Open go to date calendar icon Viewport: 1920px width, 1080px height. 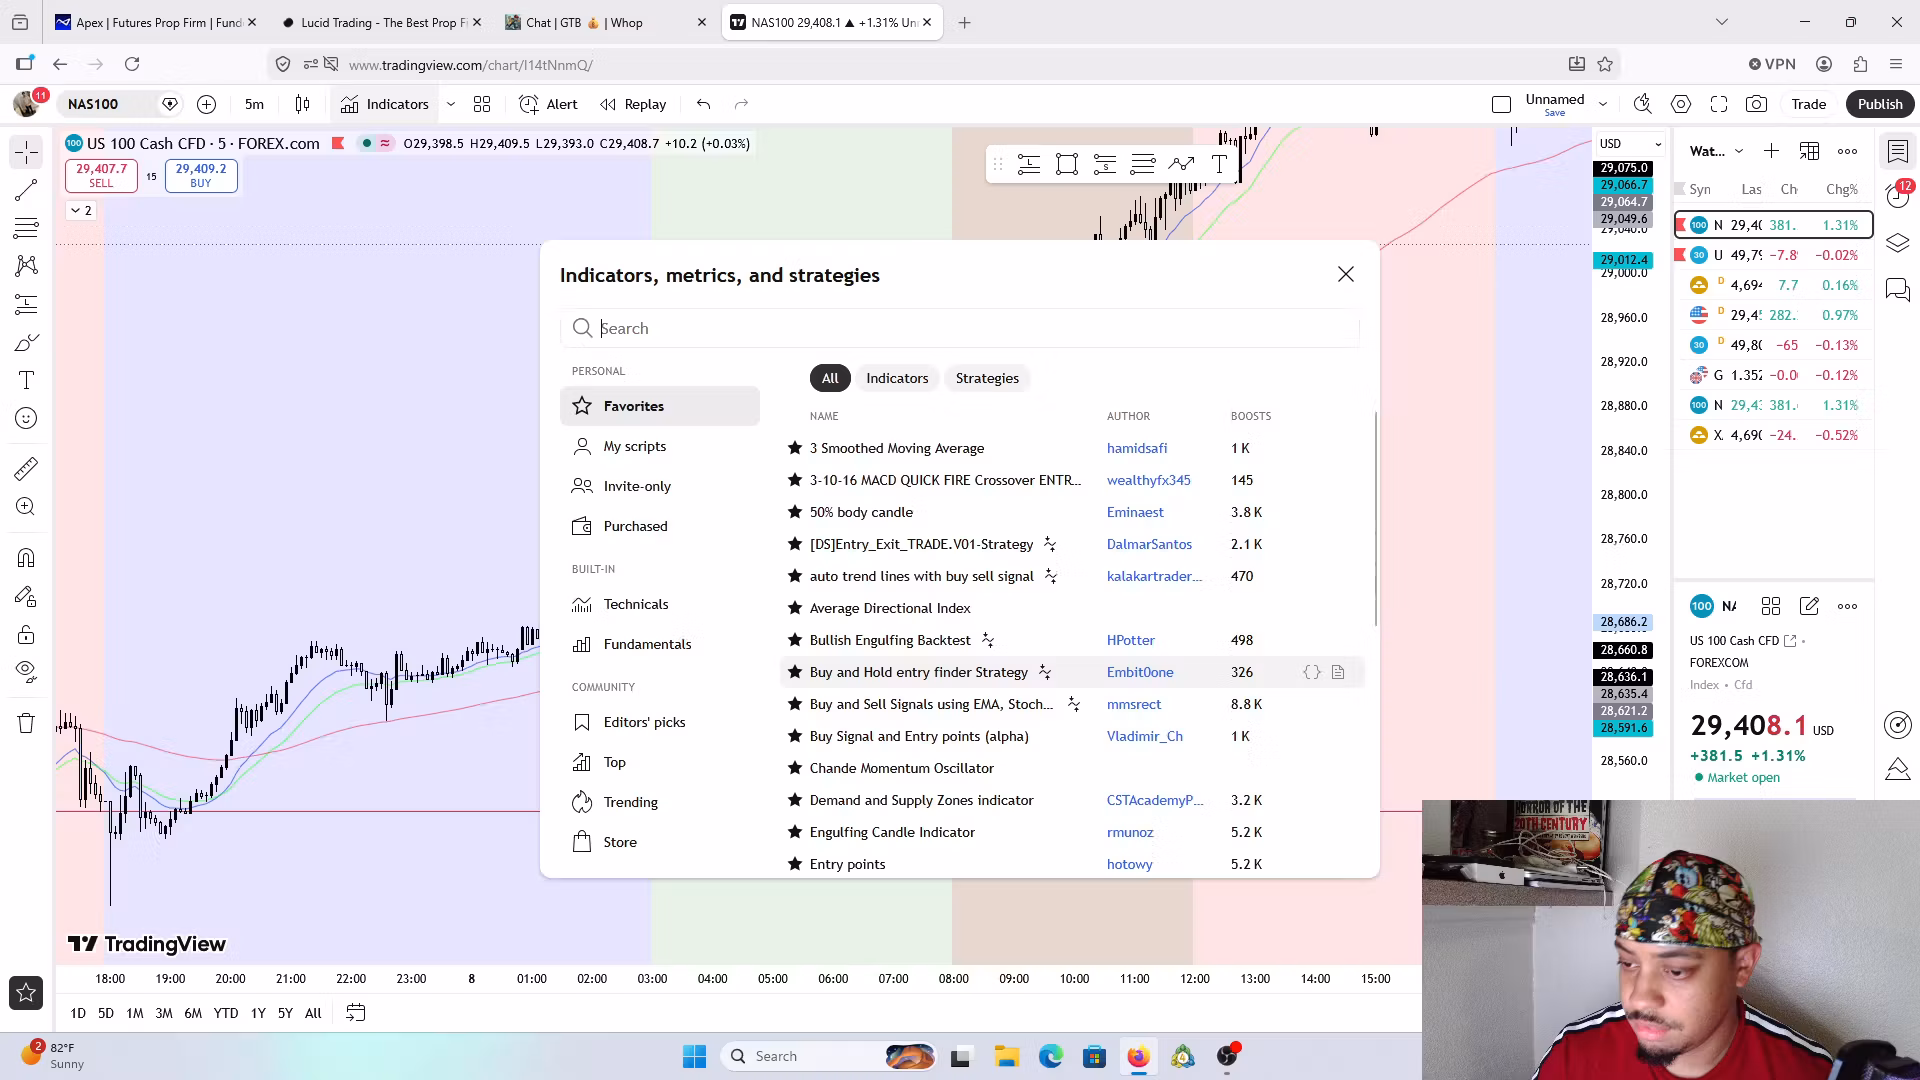[x=355, y=1013]
